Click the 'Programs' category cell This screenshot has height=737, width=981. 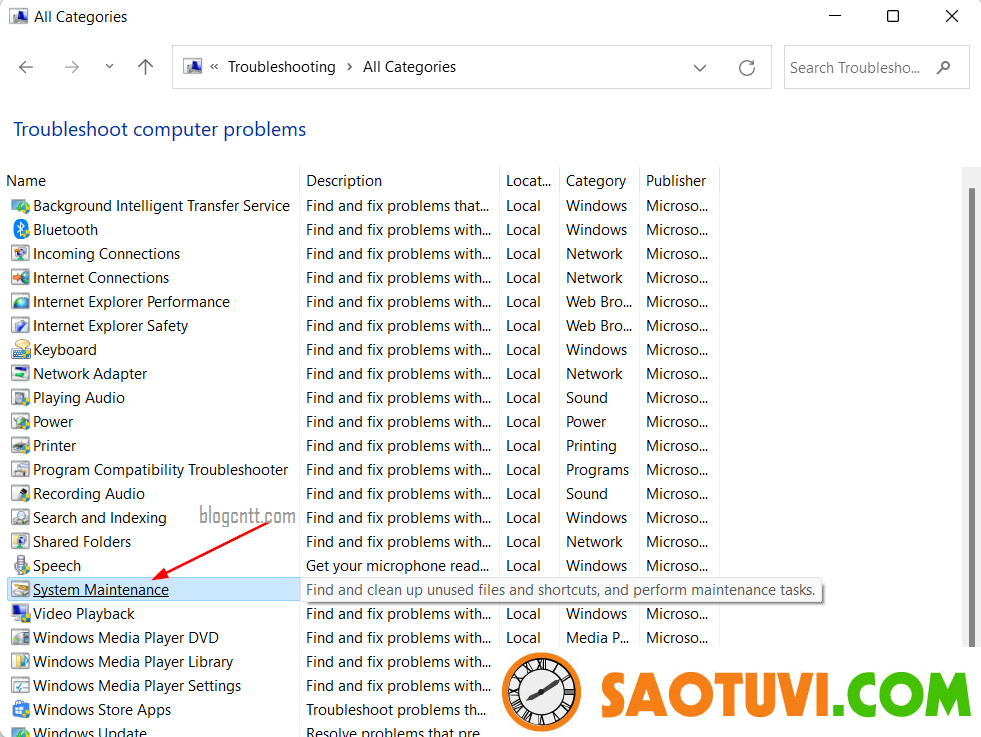point(597,469)
